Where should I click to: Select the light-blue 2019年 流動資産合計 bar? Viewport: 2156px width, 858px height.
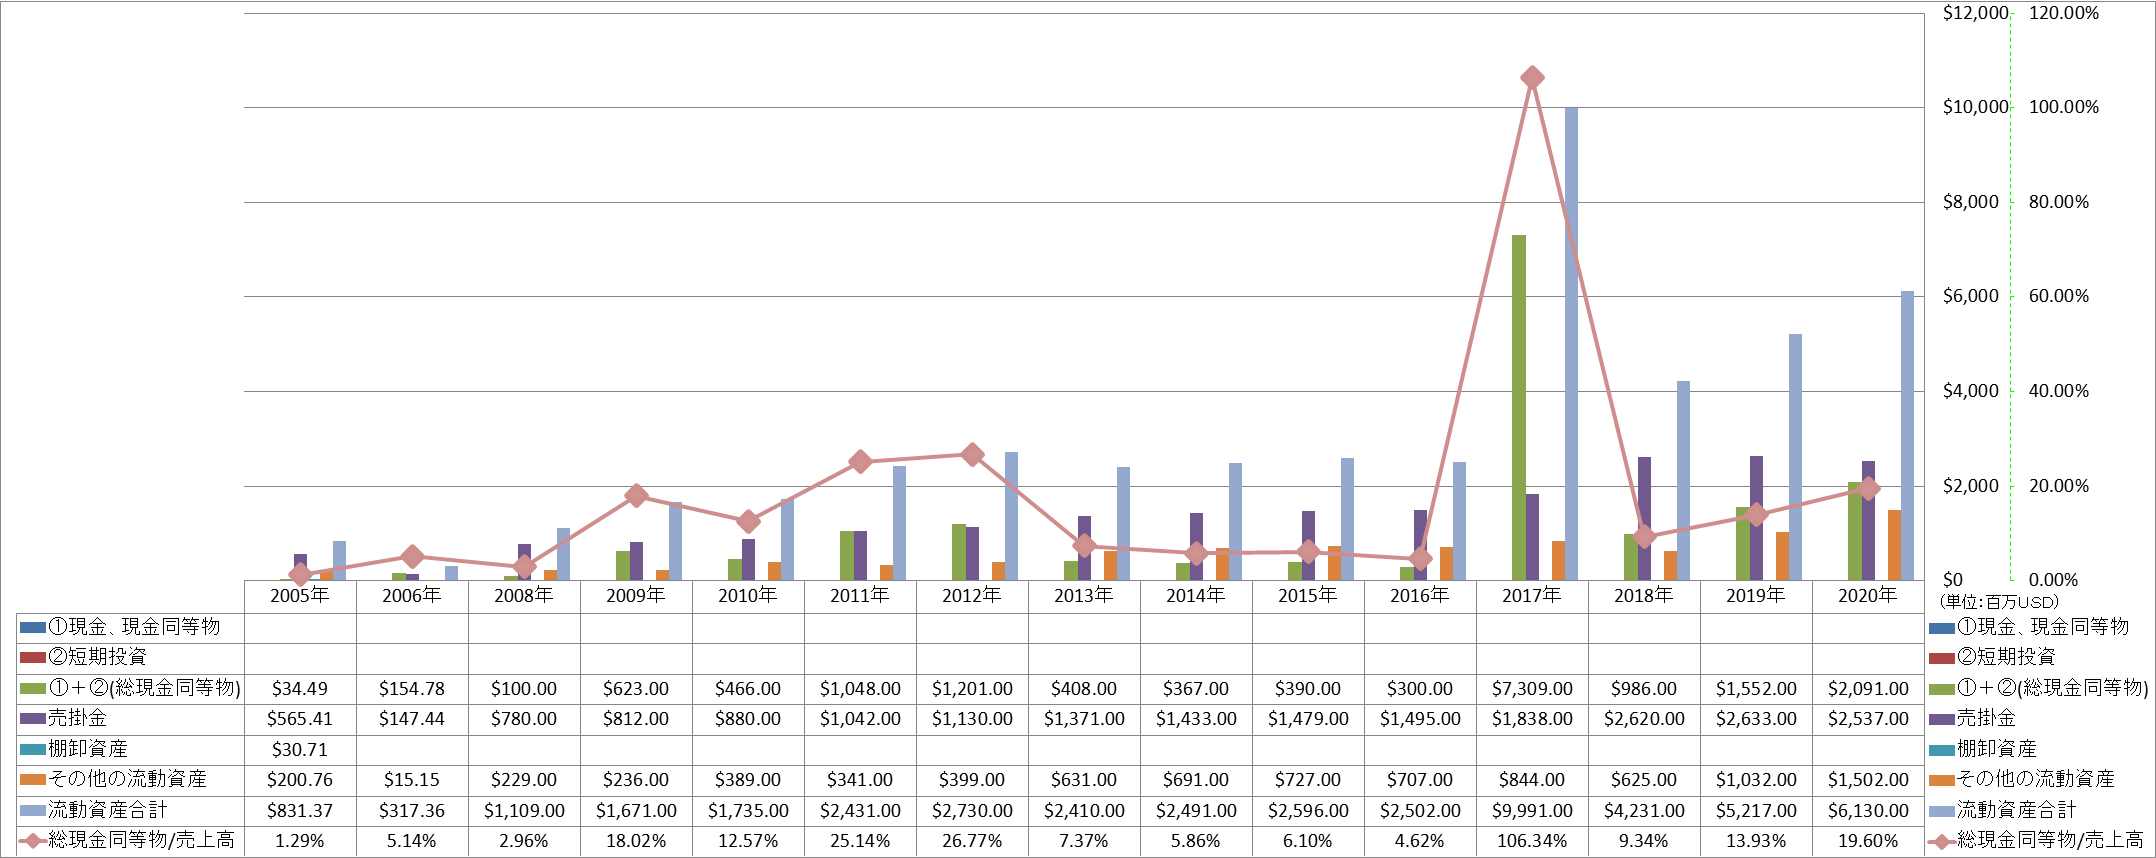tap(1795, 457)
